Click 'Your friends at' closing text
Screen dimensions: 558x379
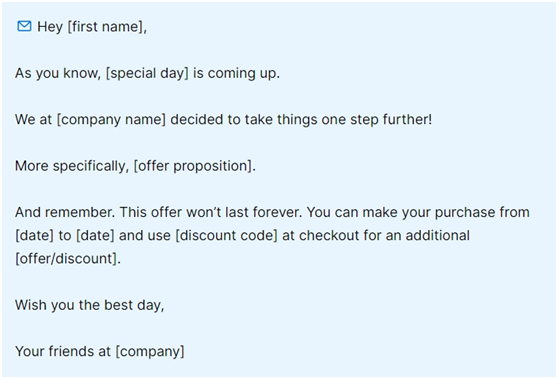63,352
